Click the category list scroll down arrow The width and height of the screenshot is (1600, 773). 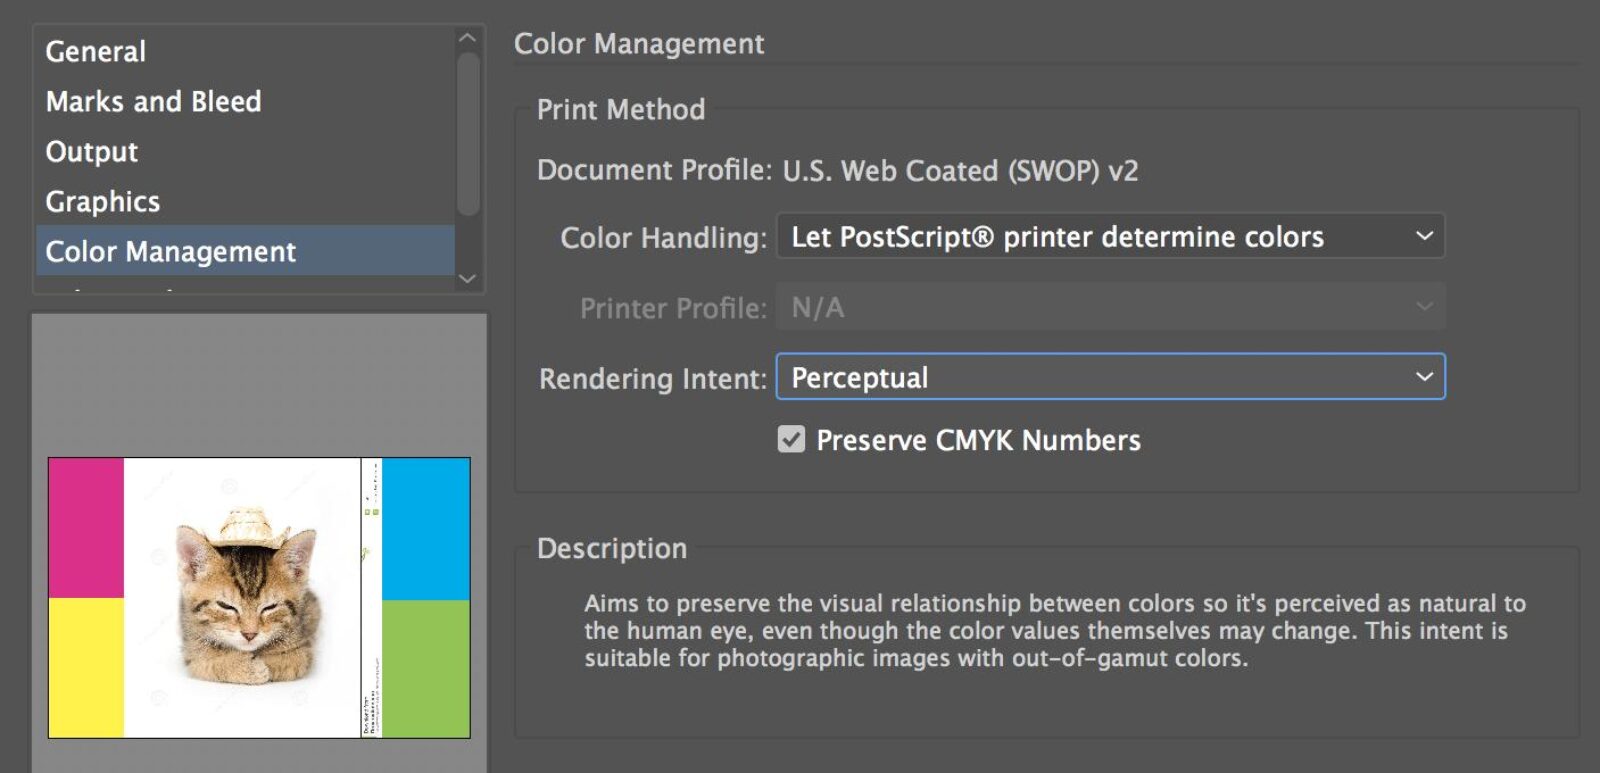(467, 278)
